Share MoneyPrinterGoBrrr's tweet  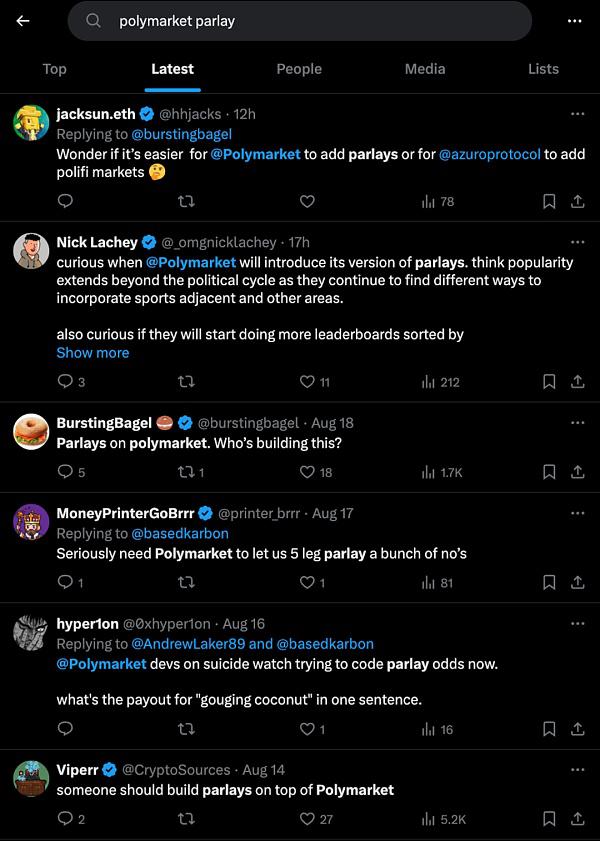click(x=577, y=582)
